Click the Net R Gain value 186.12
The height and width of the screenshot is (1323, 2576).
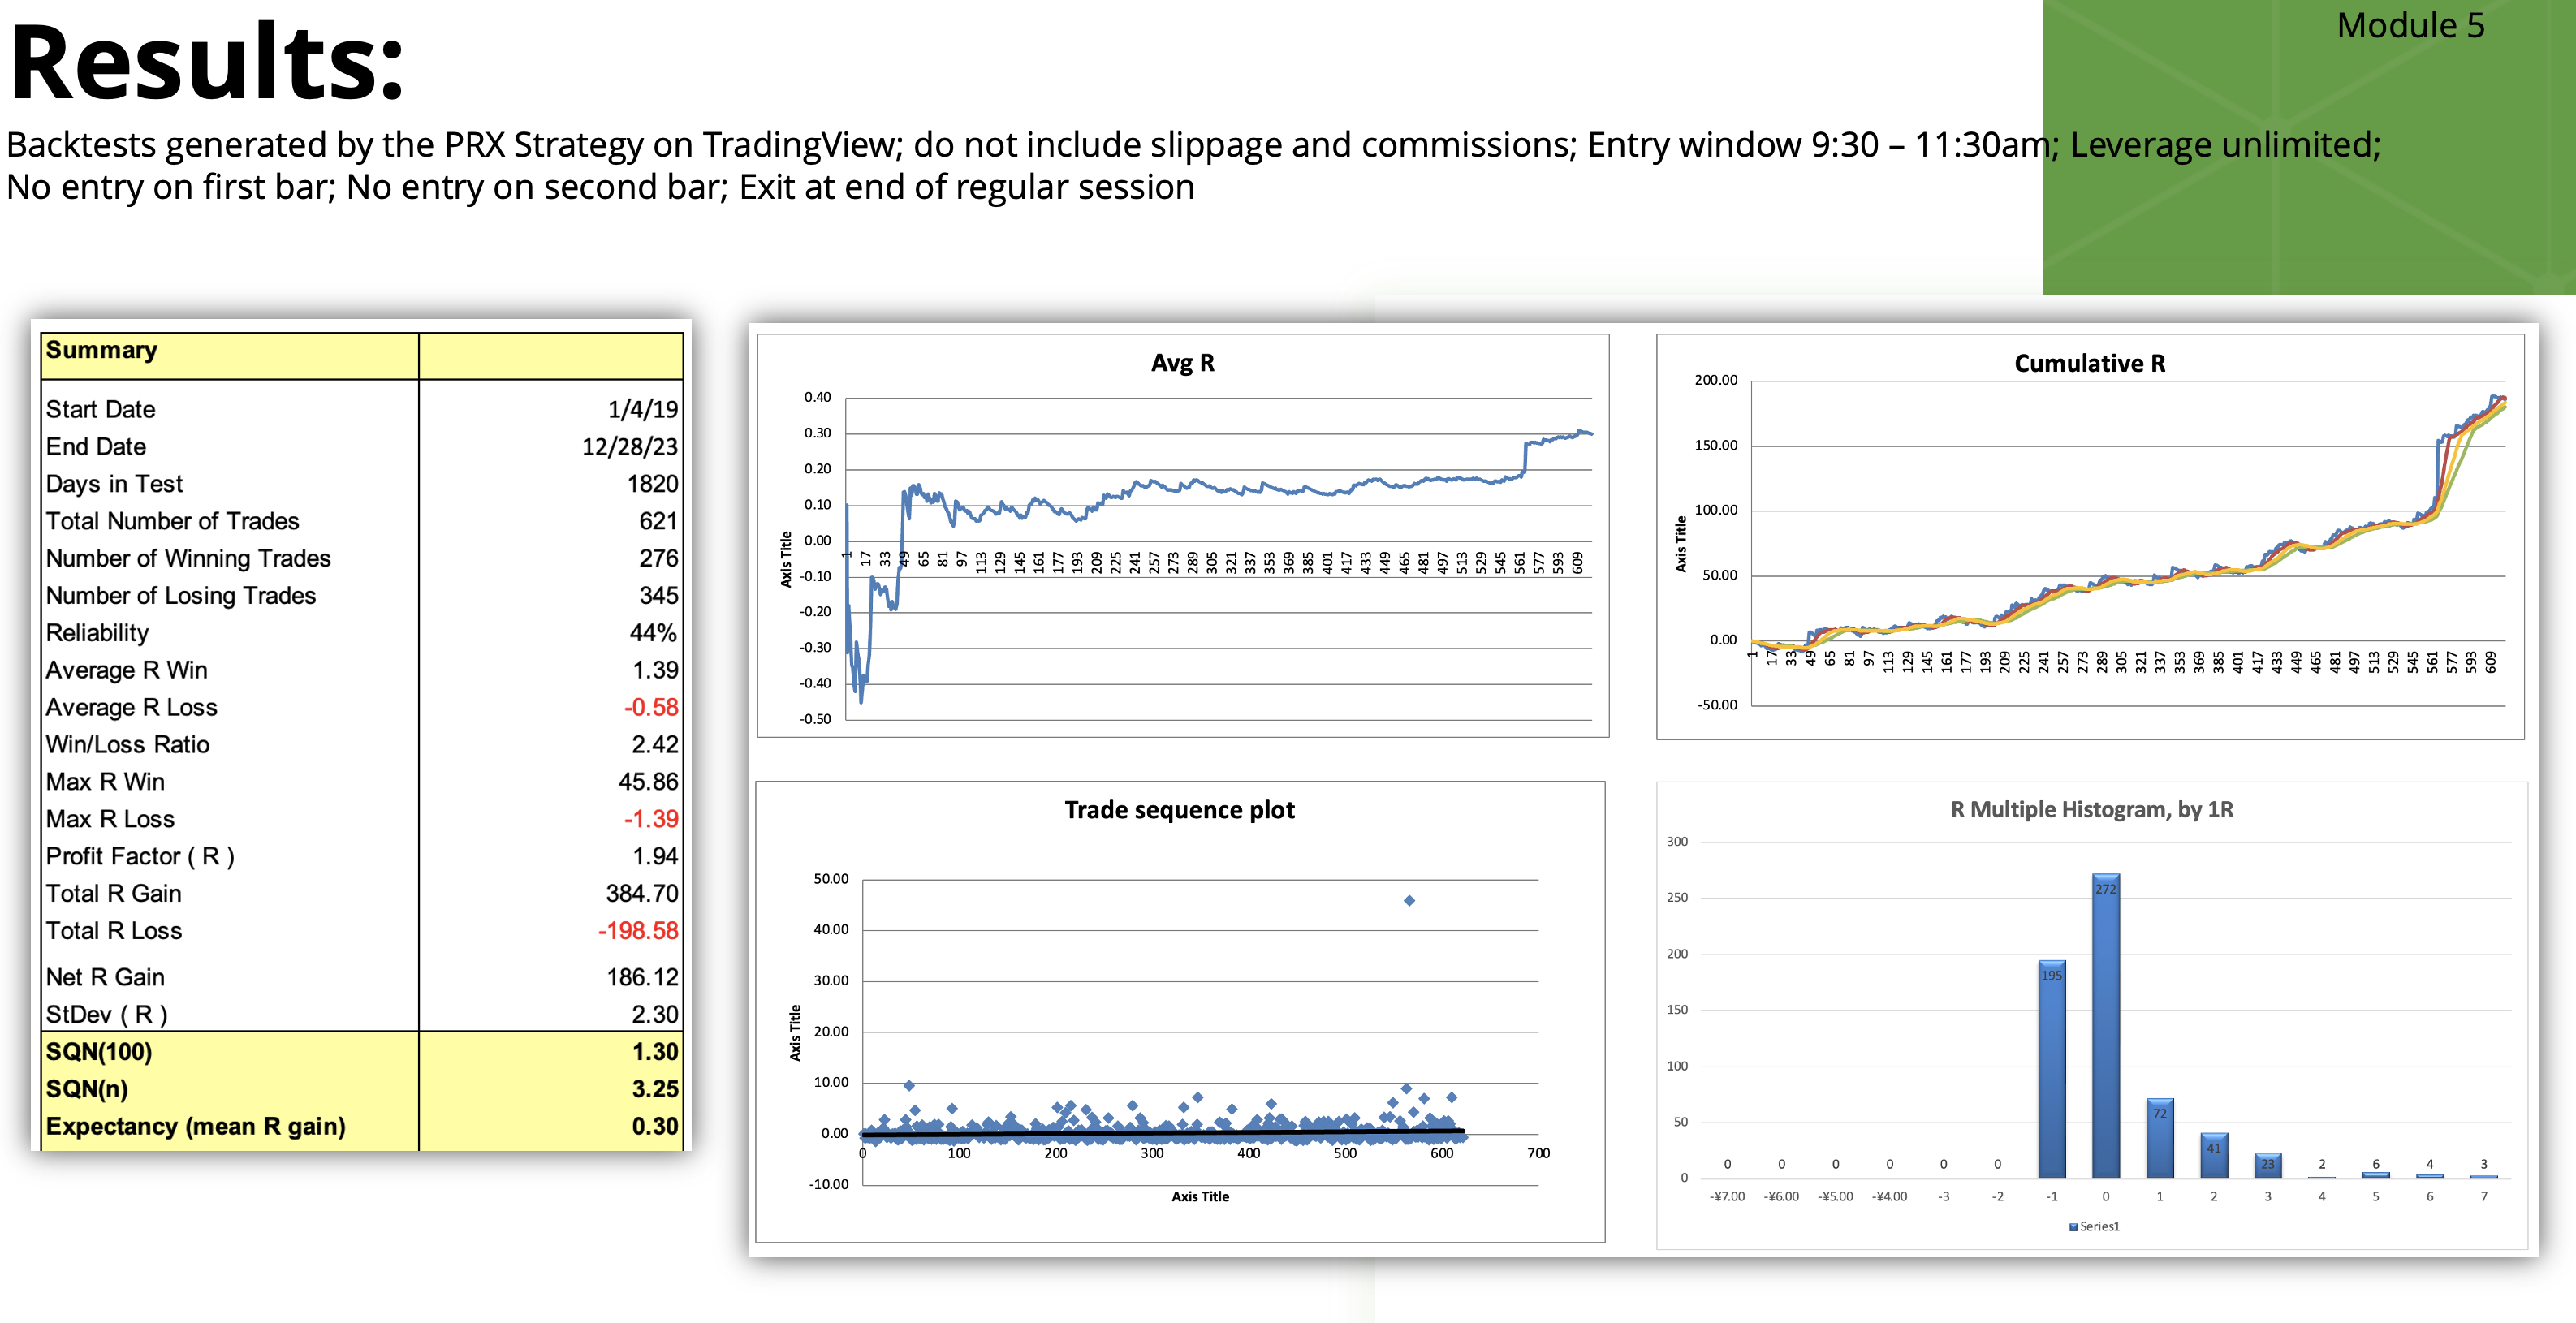point(641,977)
